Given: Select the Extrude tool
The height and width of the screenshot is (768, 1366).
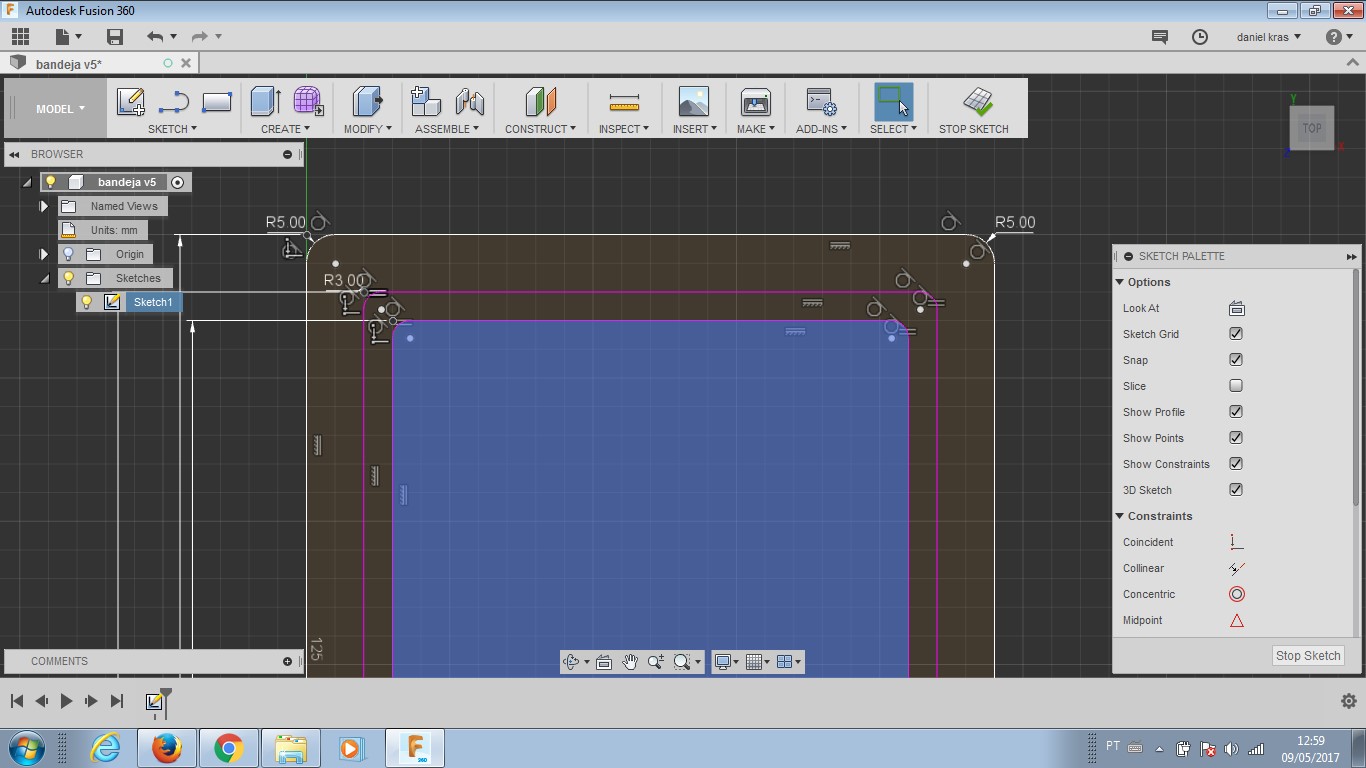Looking at the screenshot, I should pyautogui.click(x=266, y=101).
